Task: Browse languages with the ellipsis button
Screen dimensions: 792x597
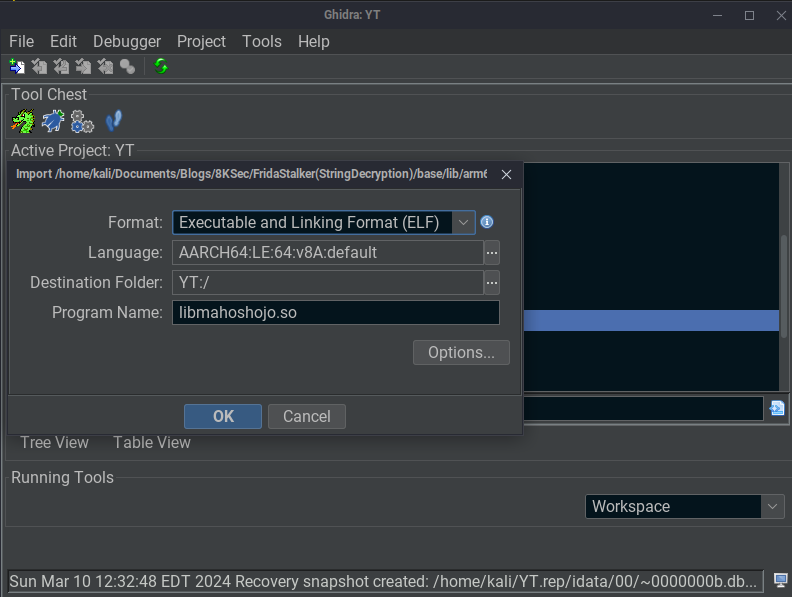Action: pos(491,253)
